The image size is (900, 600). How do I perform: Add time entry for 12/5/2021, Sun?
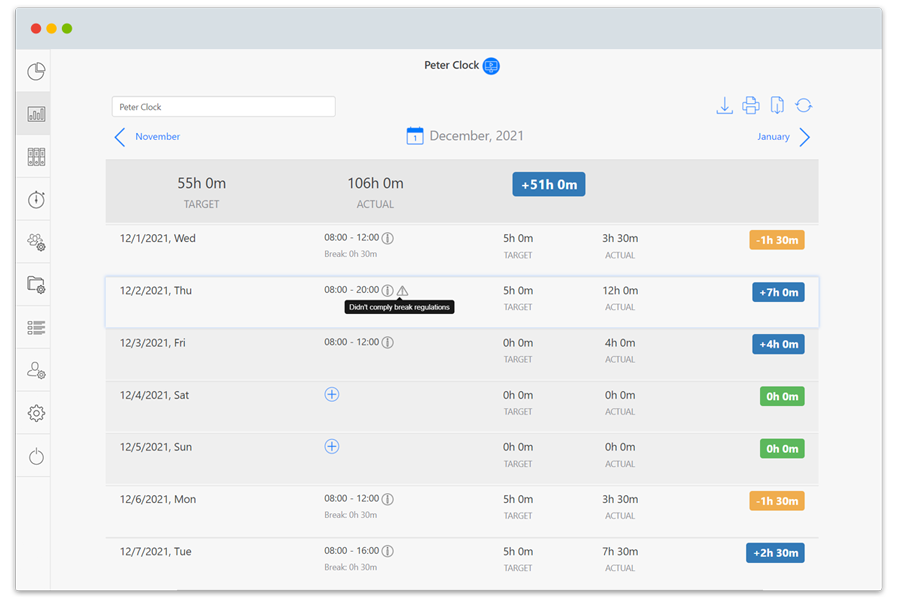[x=332, y=447]
